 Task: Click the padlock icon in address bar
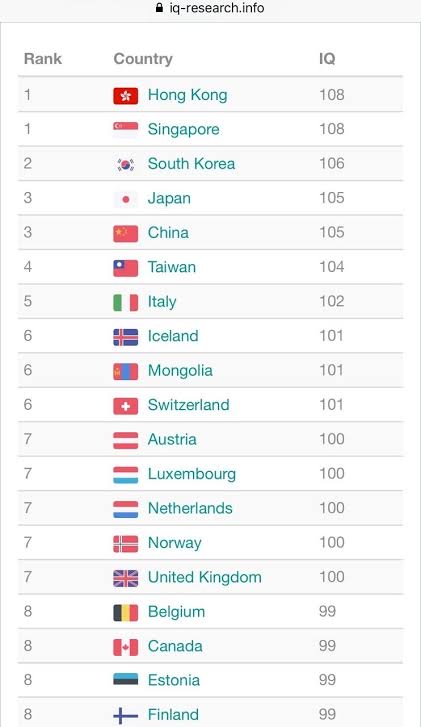click(159, 7)
